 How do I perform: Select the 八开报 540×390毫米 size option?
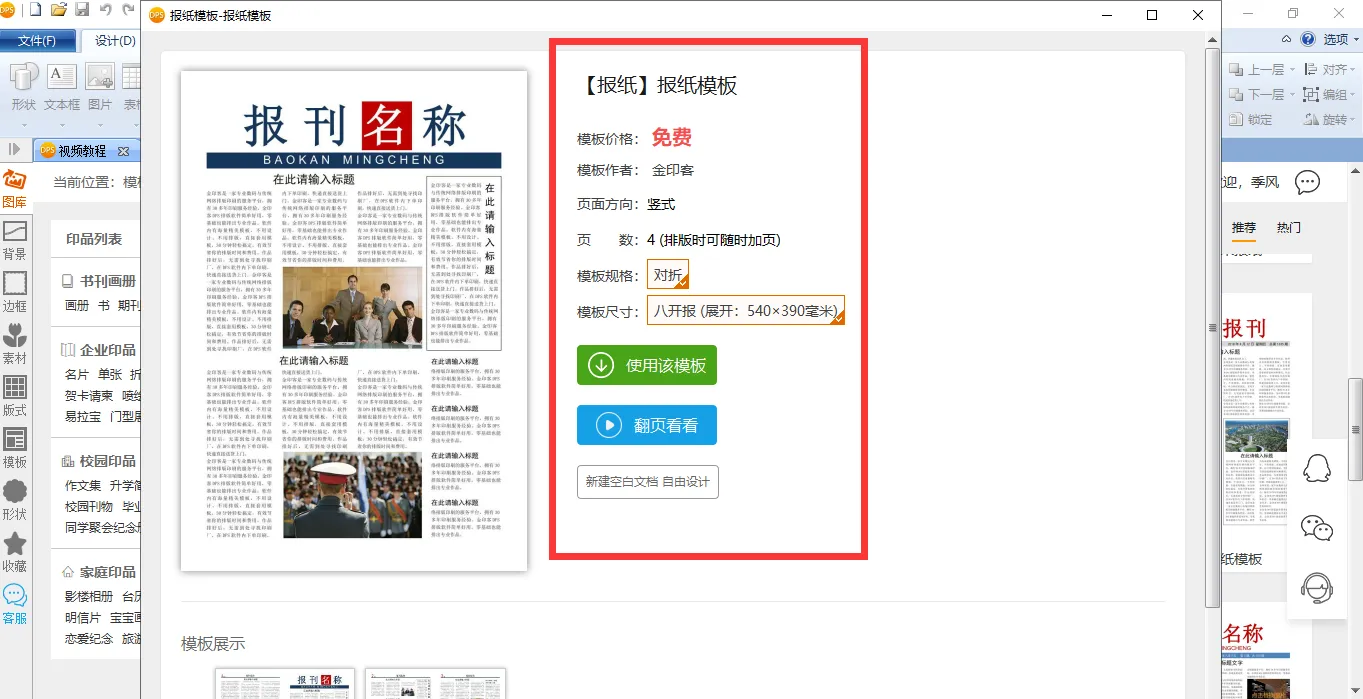pos(746,311)
